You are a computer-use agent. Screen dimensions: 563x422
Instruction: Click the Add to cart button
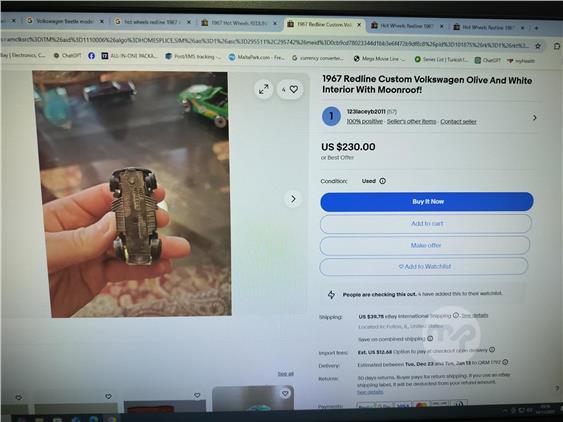click(426, 223)
